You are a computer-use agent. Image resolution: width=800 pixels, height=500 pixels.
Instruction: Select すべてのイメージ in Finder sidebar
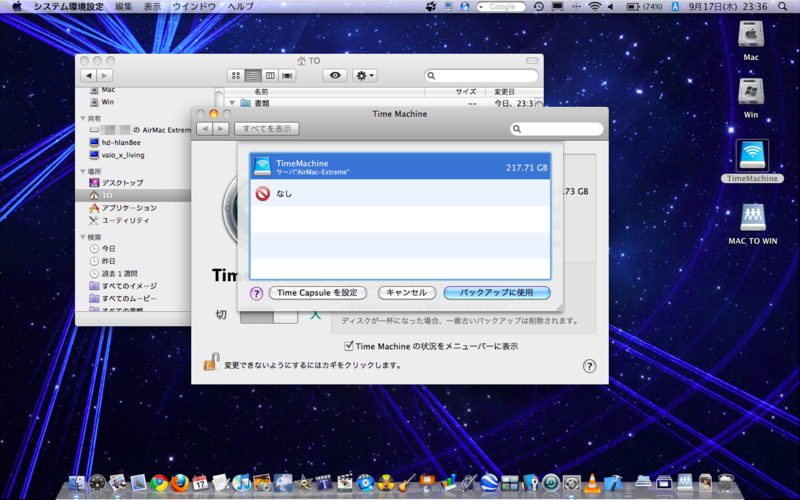[129, 286]
